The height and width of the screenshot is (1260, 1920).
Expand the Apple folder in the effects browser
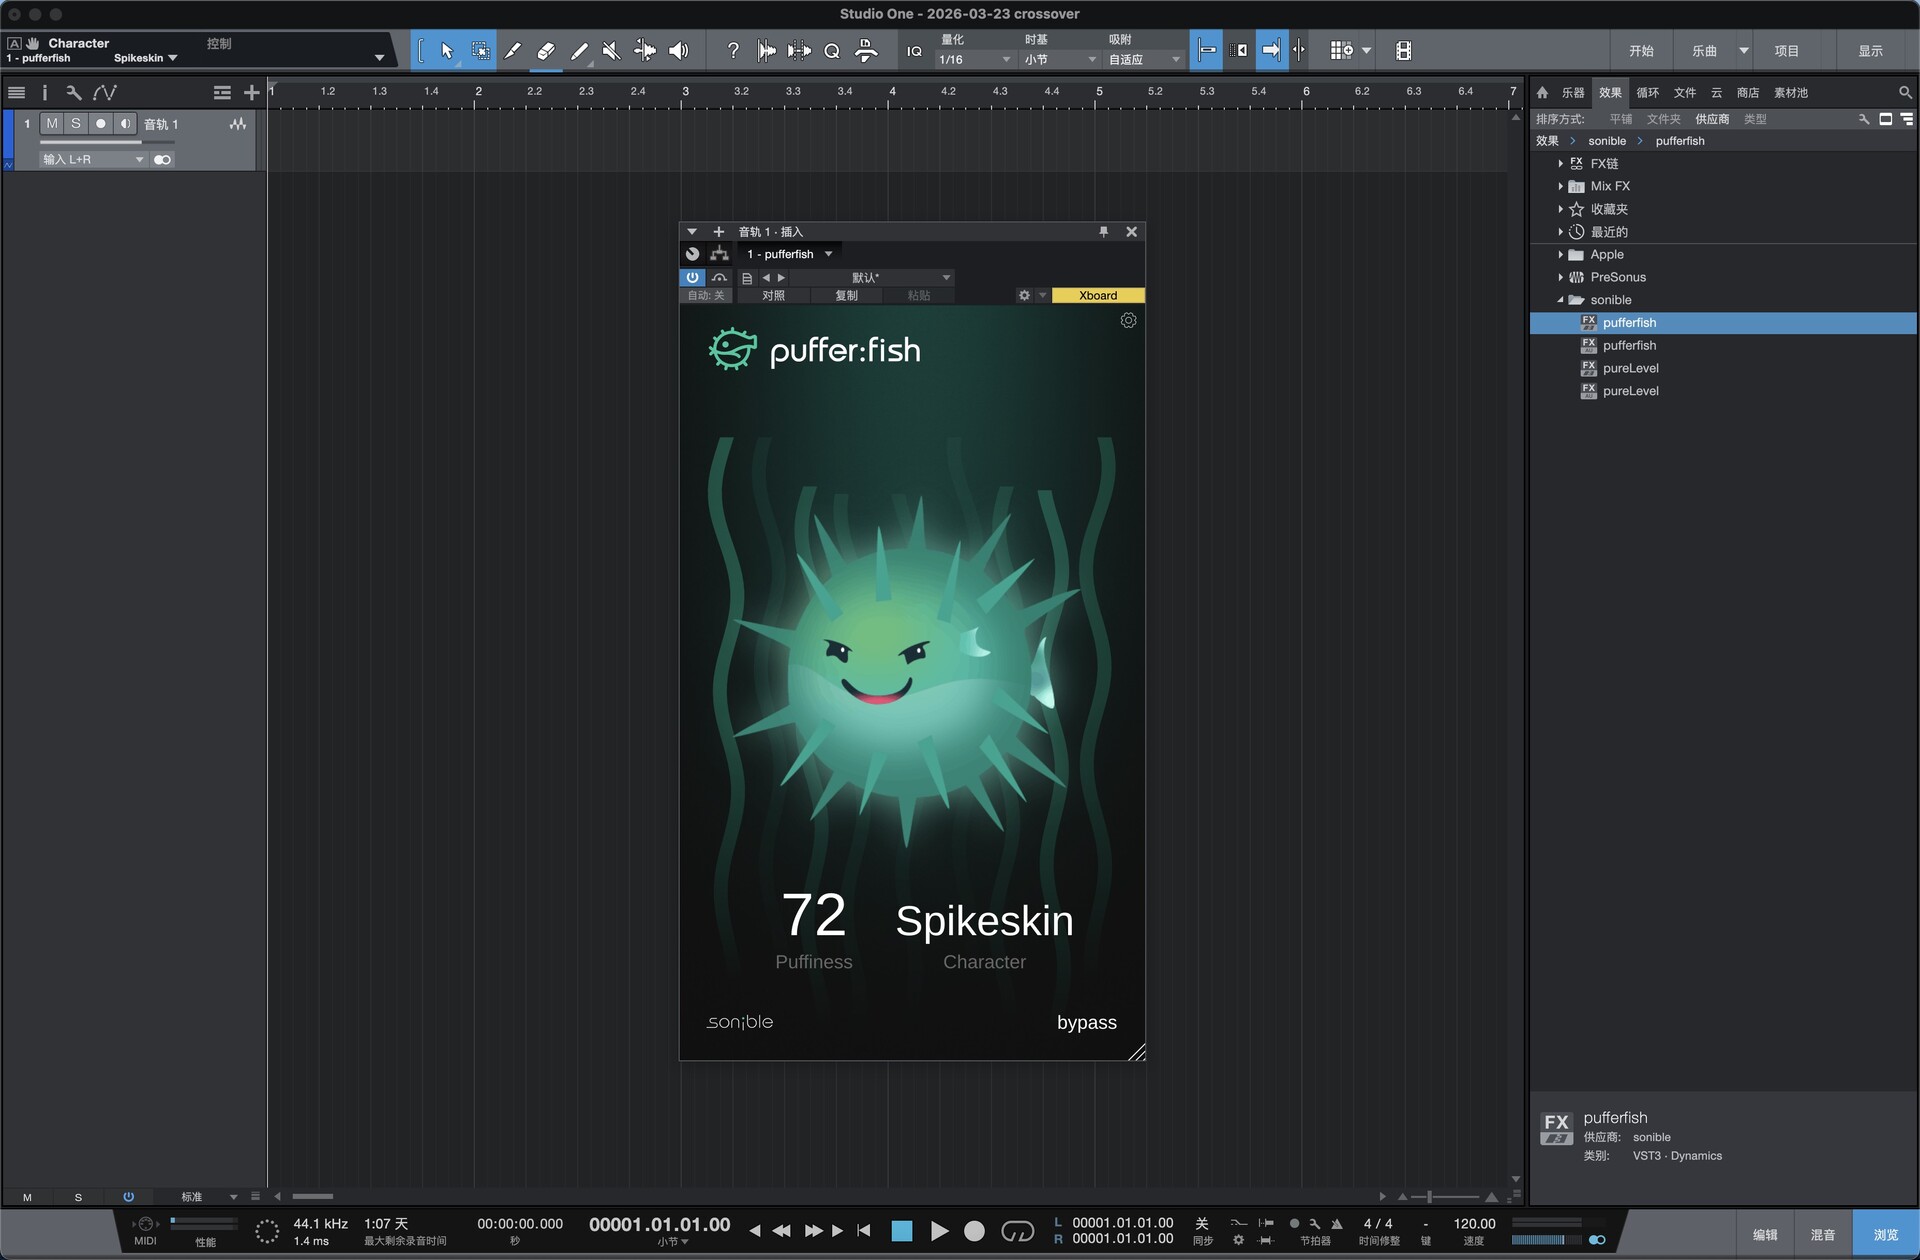pos(1561,254)
